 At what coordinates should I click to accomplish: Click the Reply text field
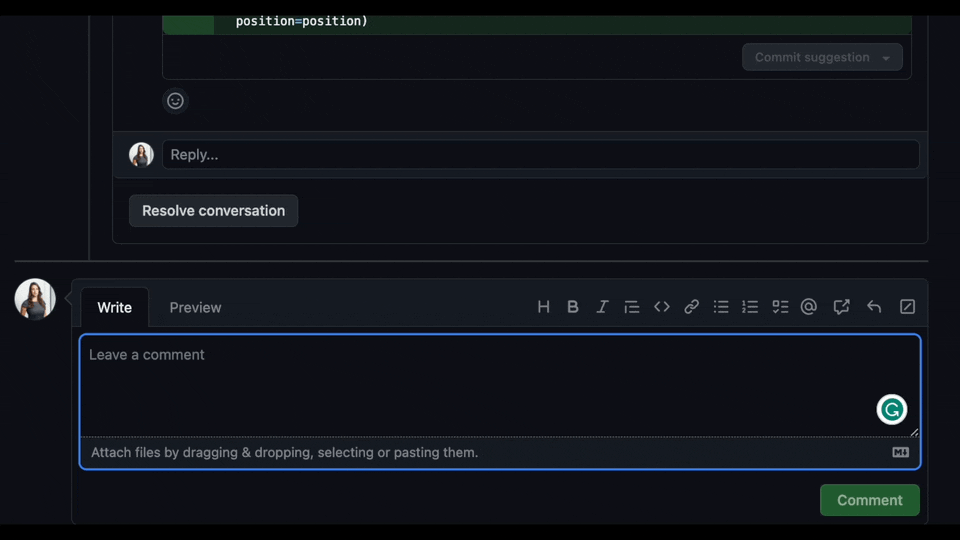point(540,155)
